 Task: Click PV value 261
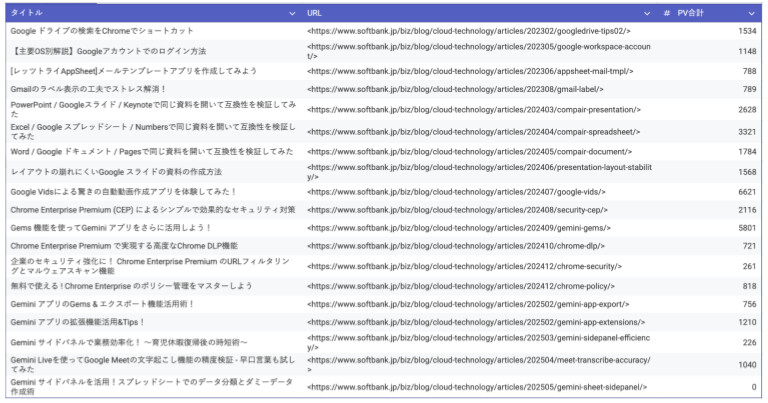click(x=749, y=266)
